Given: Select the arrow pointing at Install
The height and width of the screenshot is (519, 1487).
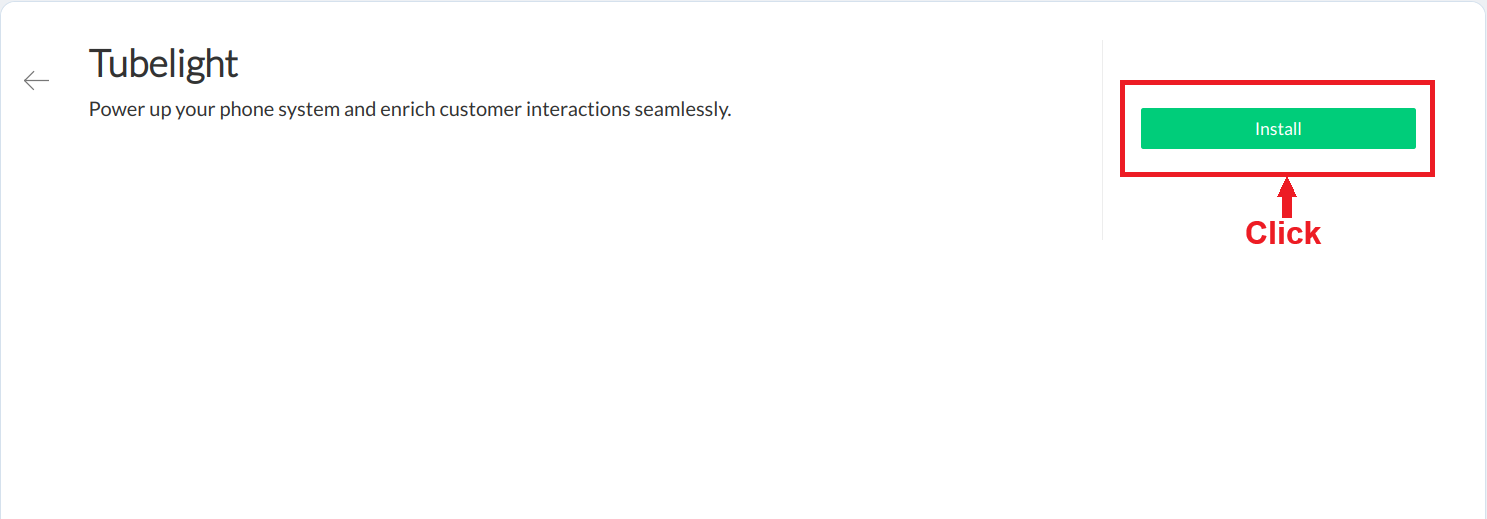Looking at the screenshot, I should tap(1287, 197).
